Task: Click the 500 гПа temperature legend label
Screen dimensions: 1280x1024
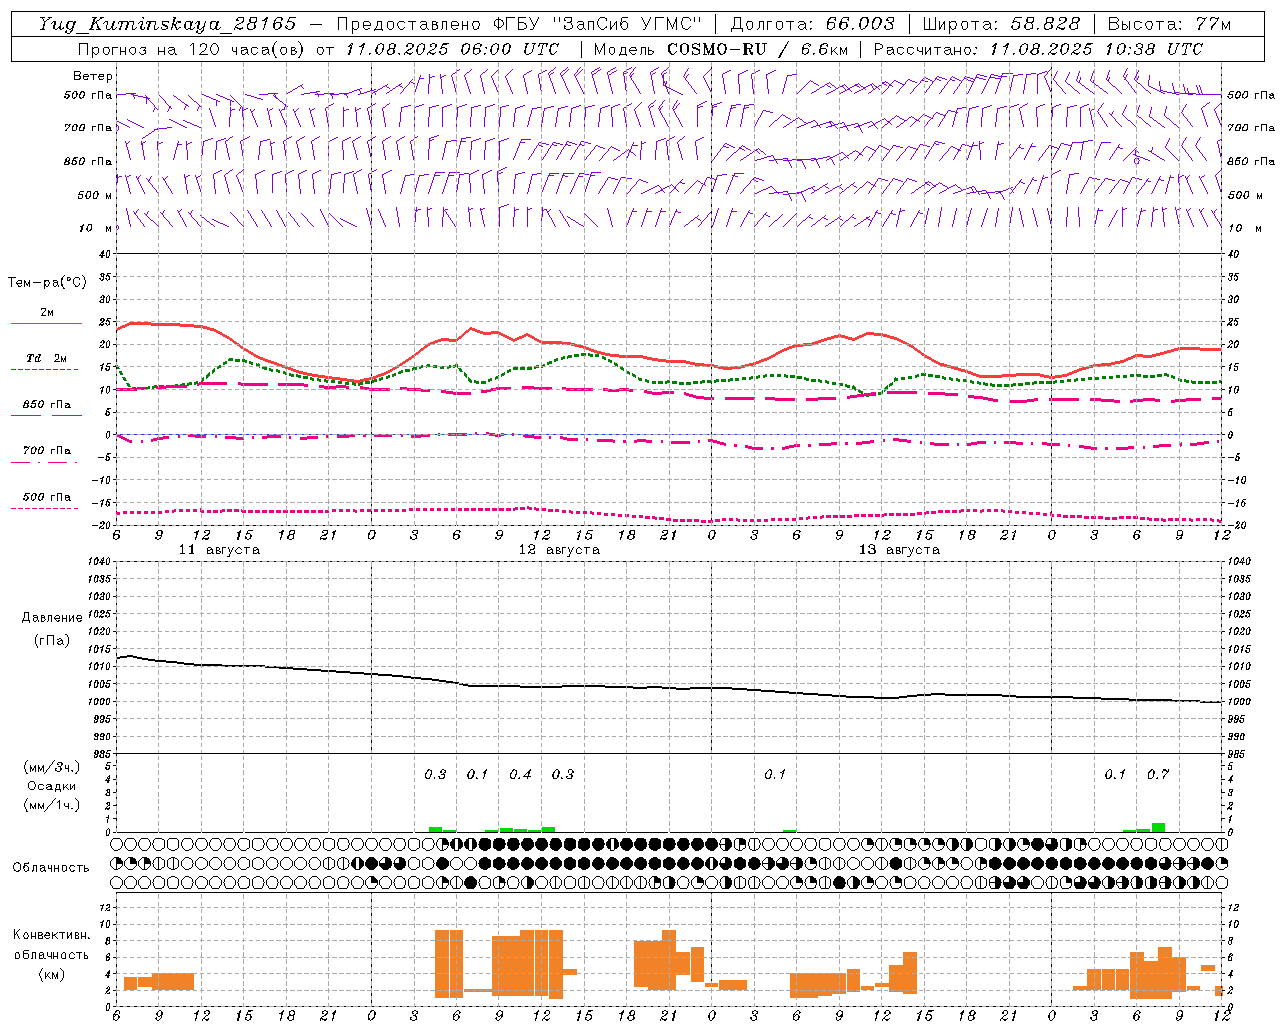Action: [x=47, y=497]
